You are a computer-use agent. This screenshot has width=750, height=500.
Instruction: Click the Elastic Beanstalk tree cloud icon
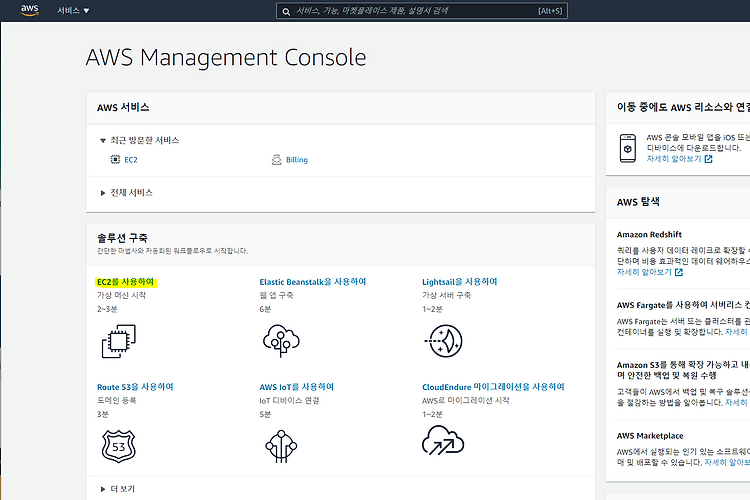tap(281, 341)
